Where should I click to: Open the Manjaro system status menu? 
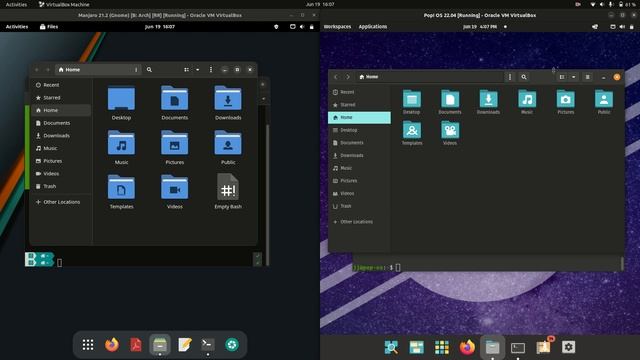[302, 27]
